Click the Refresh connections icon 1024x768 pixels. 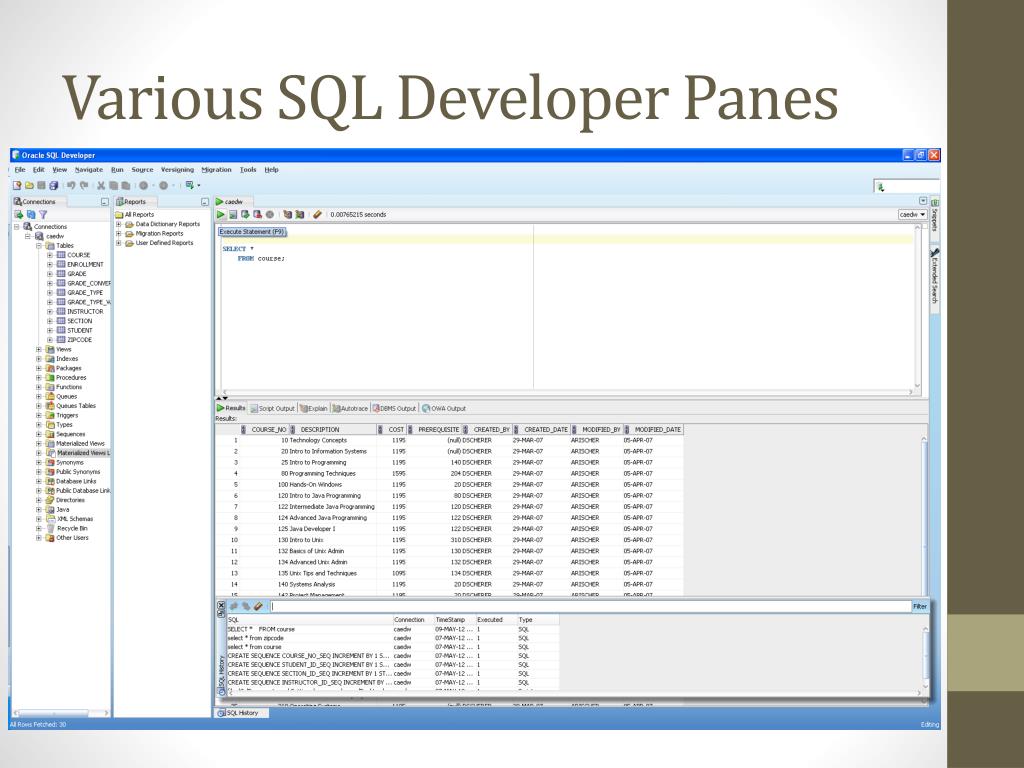(x=31, y=214)
